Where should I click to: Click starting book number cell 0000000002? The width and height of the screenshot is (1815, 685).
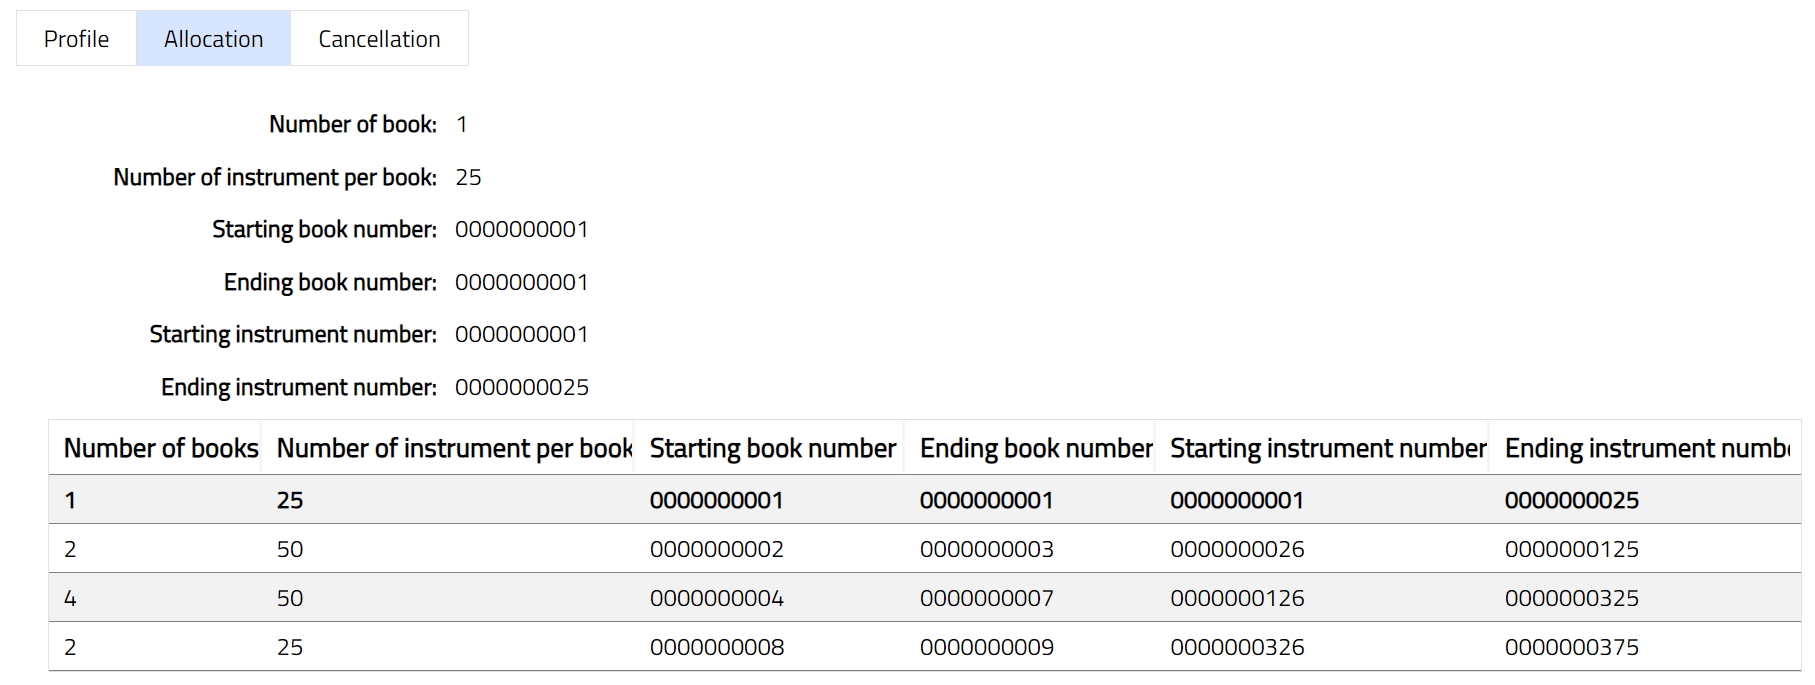coord(717,549)
